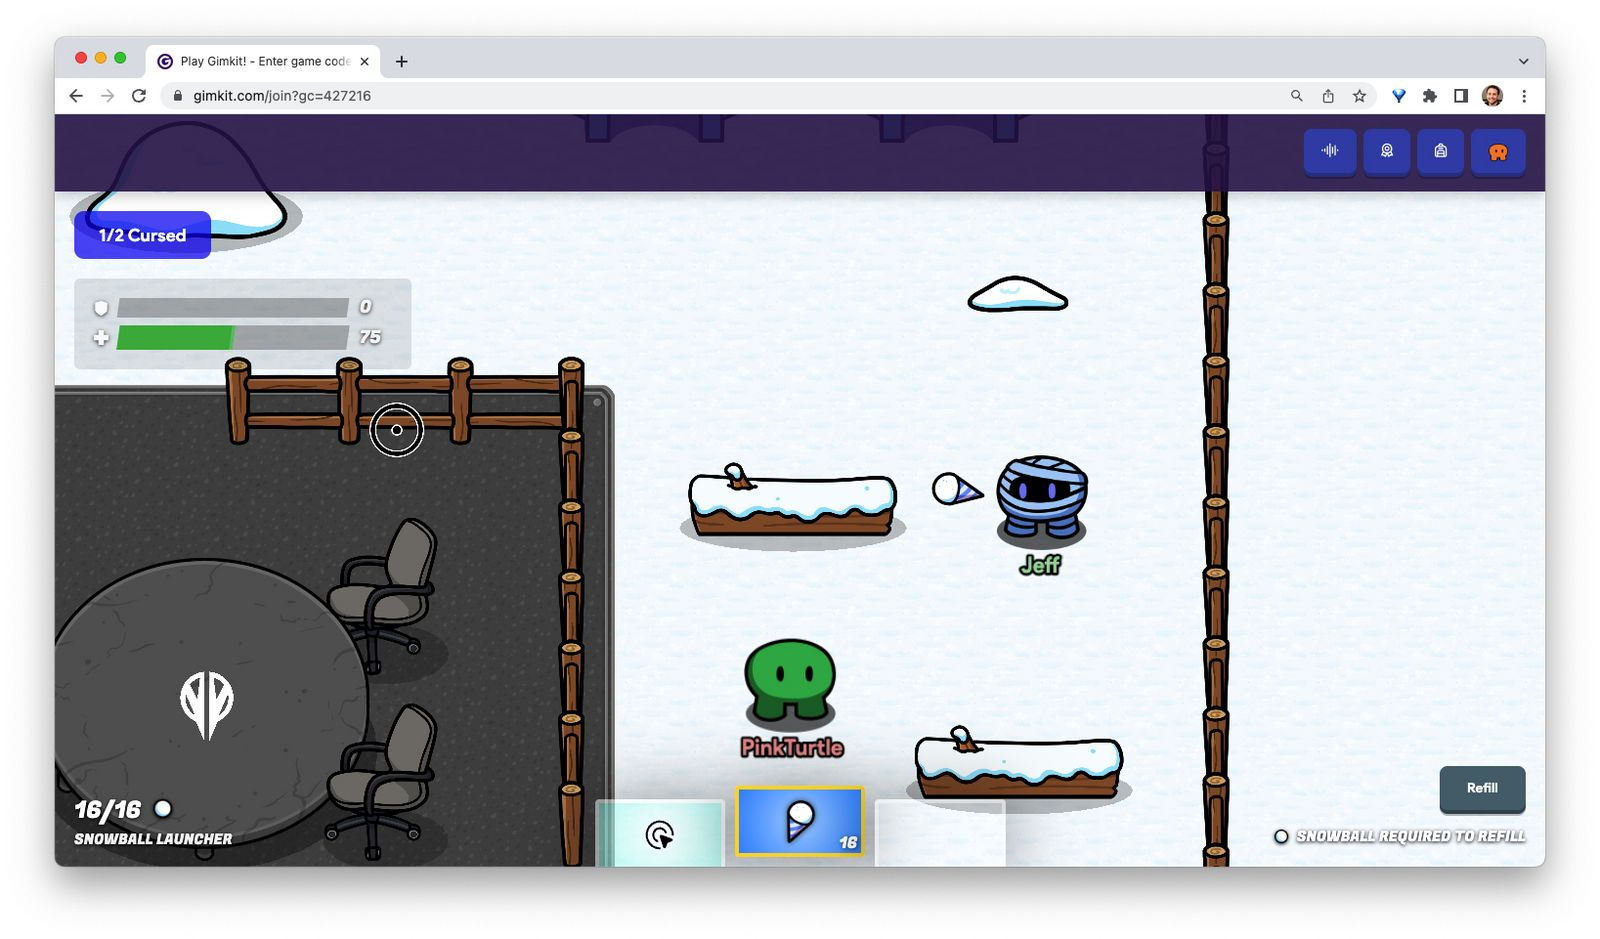Click the green PinkTurtle character
Viewport: 1600px width, 939px height.
point(790,681)
